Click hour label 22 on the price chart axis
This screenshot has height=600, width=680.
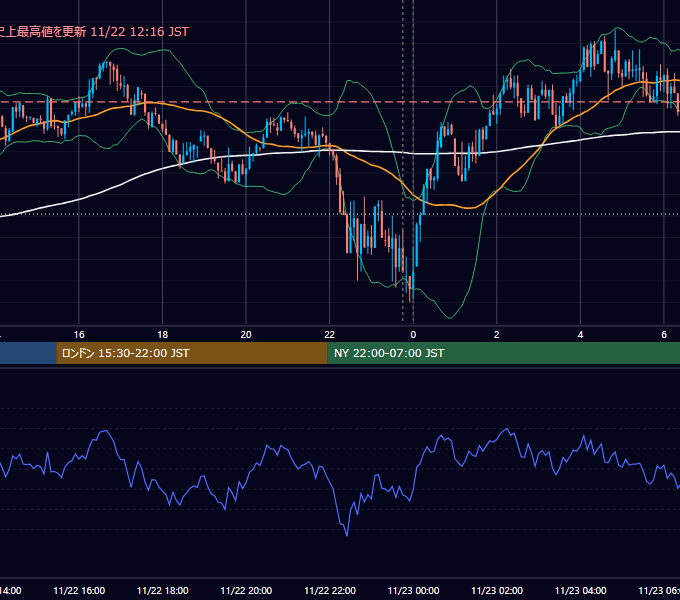(x=330, y=335)
